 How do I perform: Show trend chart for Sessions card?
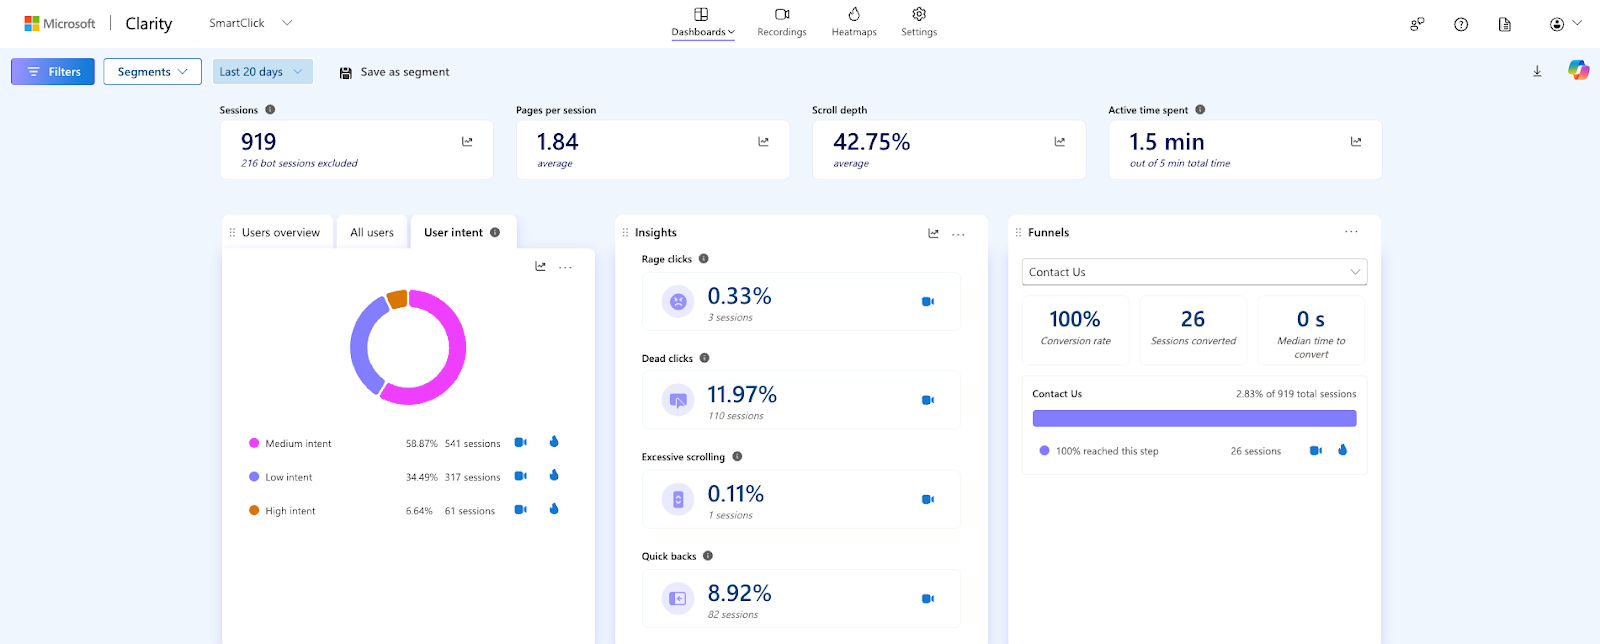[x=467, y=142]
